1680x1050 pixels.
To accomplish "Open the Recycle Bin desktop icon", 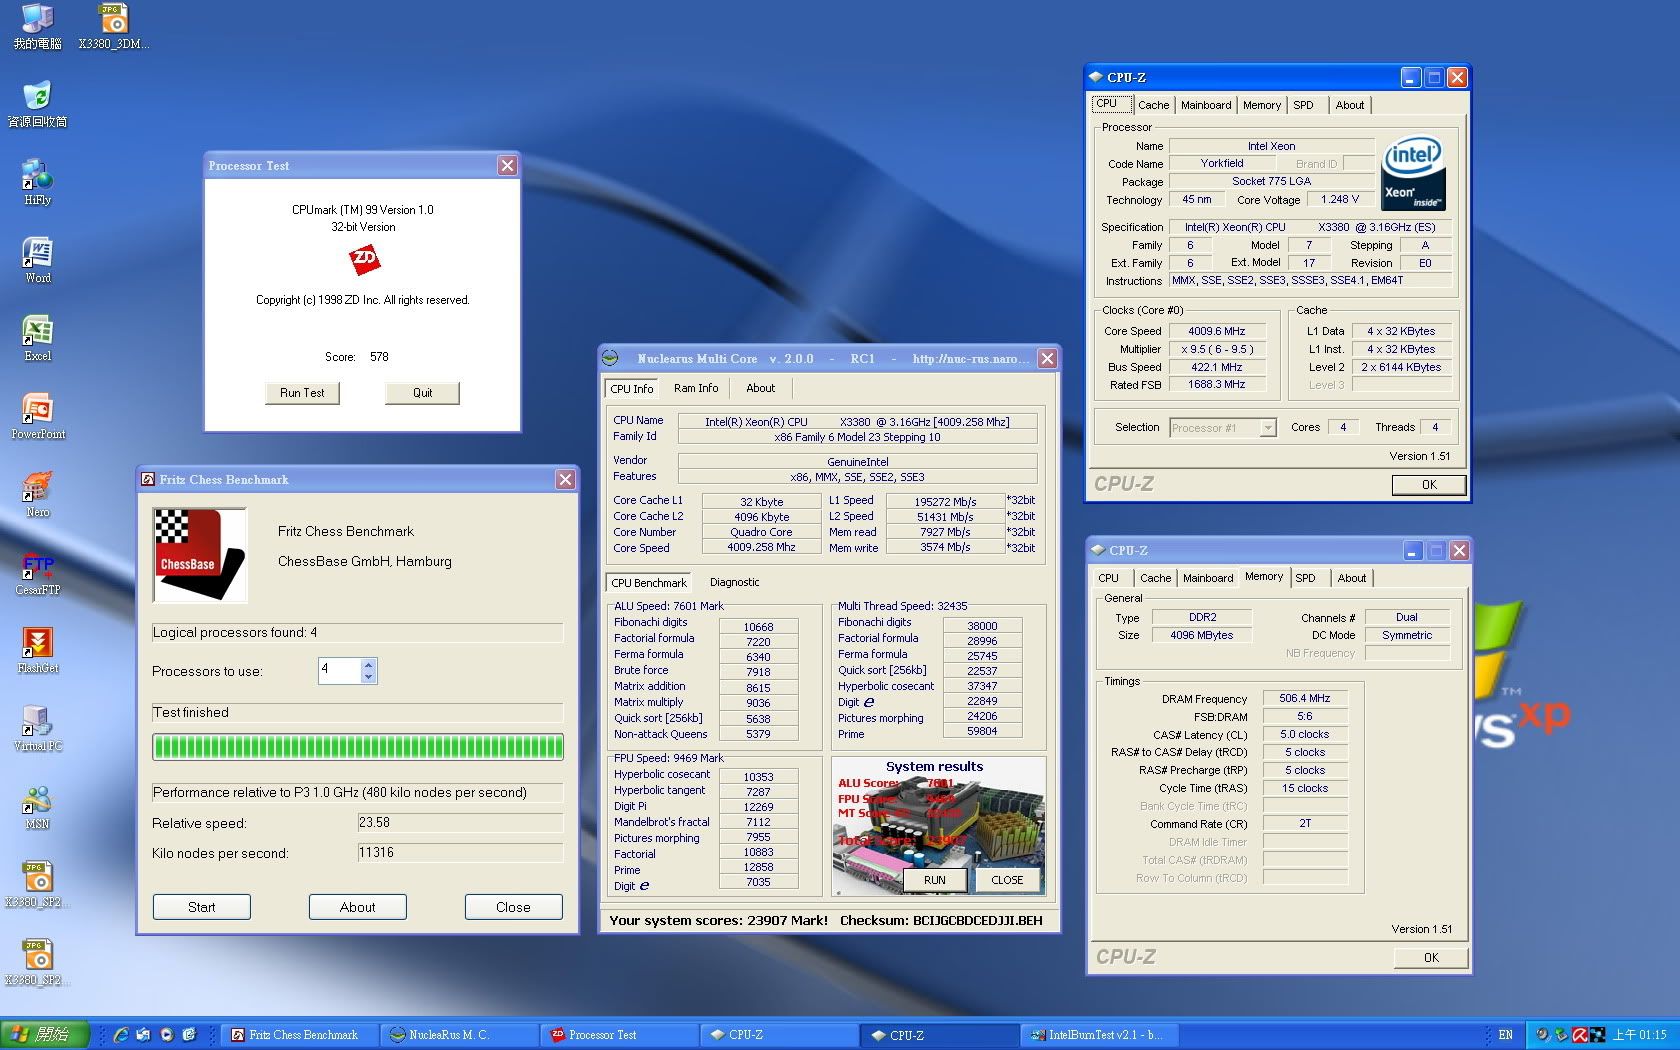I will (37, 104).
